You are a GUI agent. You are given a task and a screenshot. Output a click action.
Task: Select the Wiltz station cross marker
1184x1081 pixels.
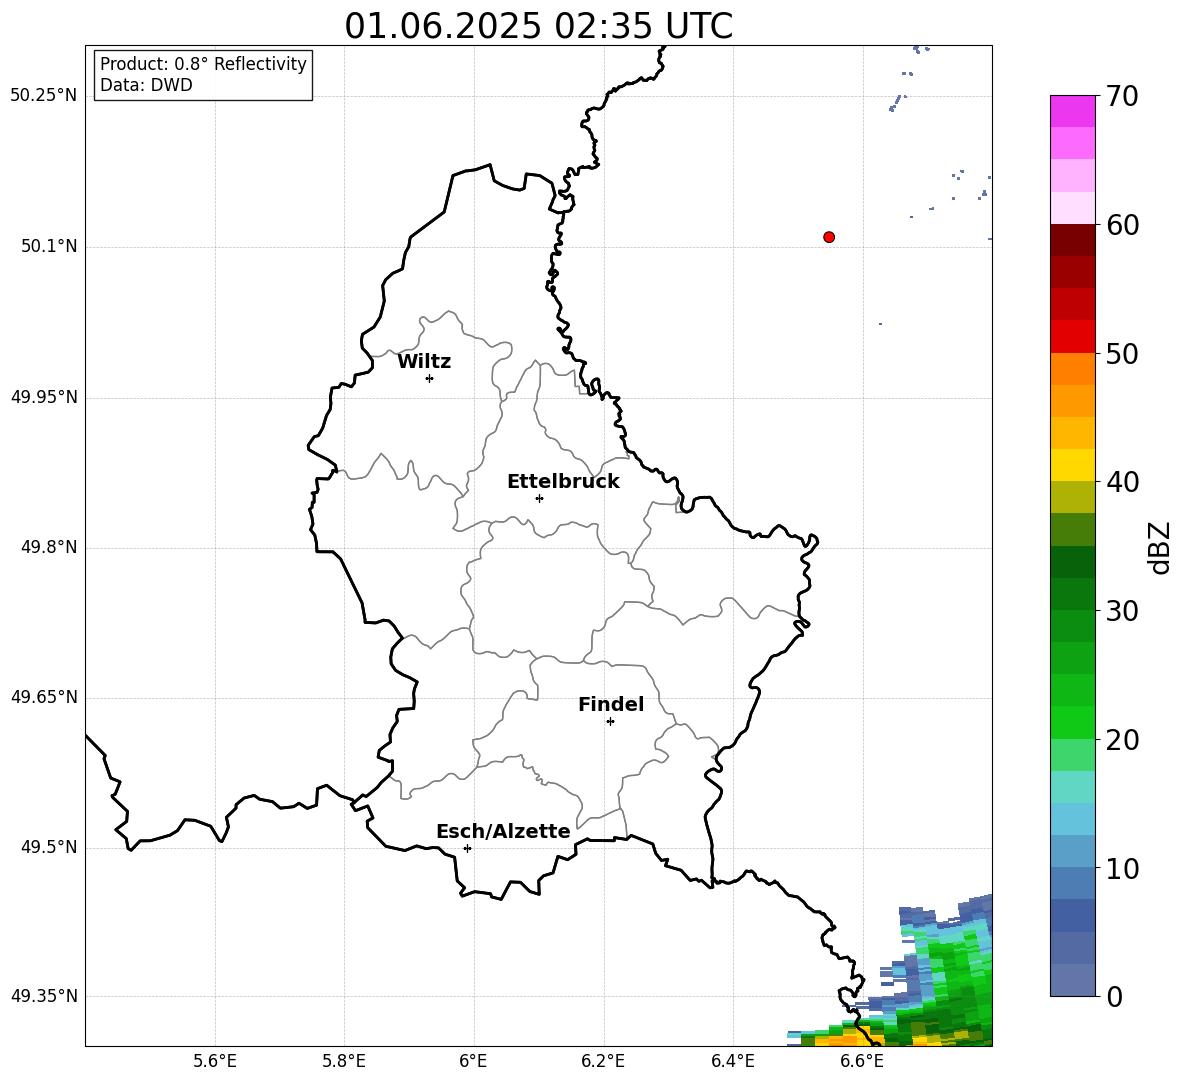pos(430,378)
